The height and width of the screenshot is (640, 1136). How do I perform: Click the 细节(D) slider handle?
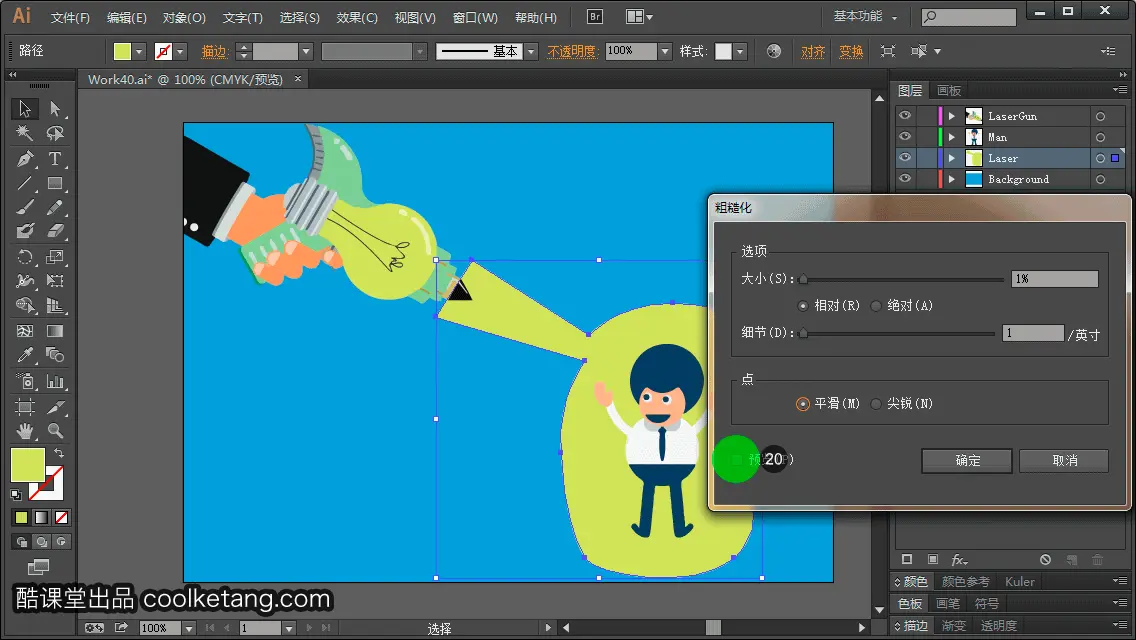(x=803, y=333)
